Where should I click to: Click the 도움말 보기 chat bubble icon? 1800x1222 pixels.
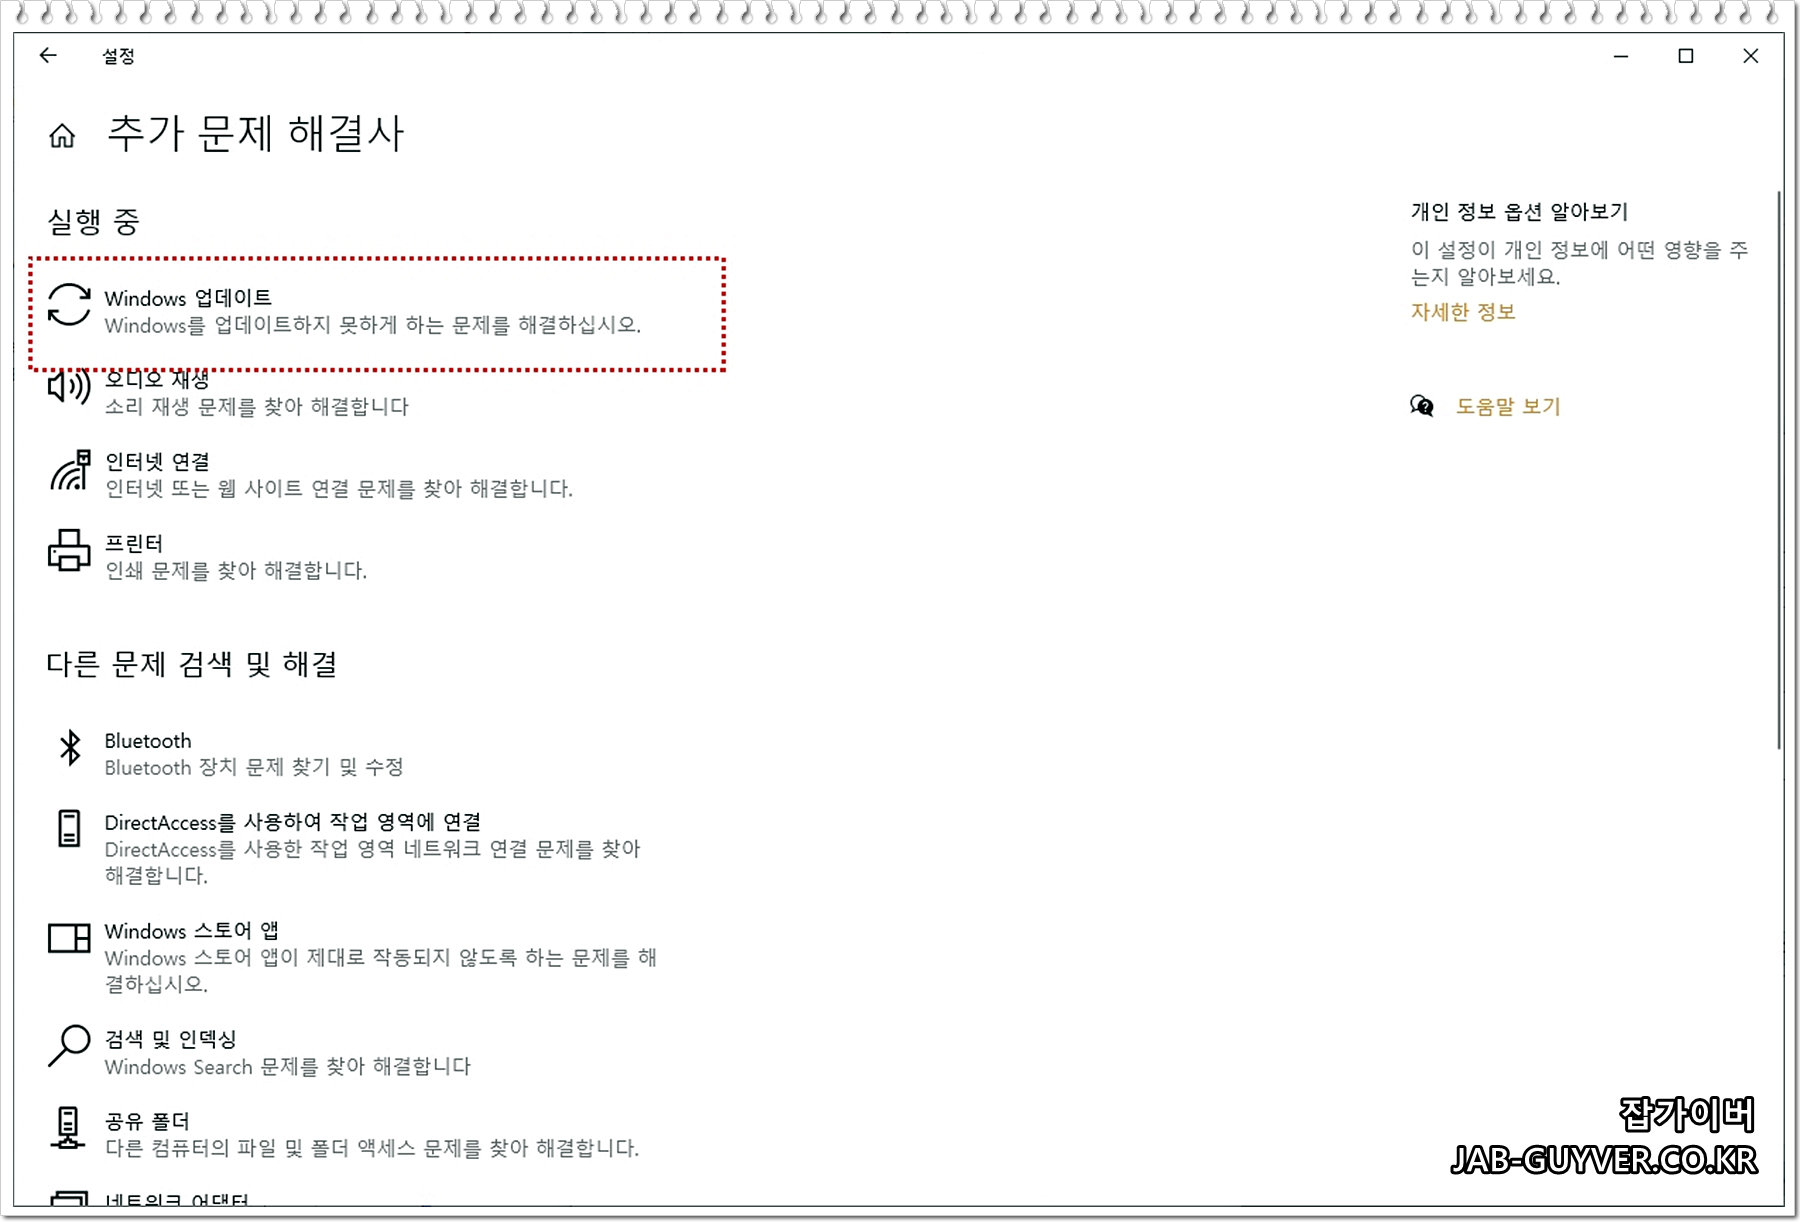1421,406
